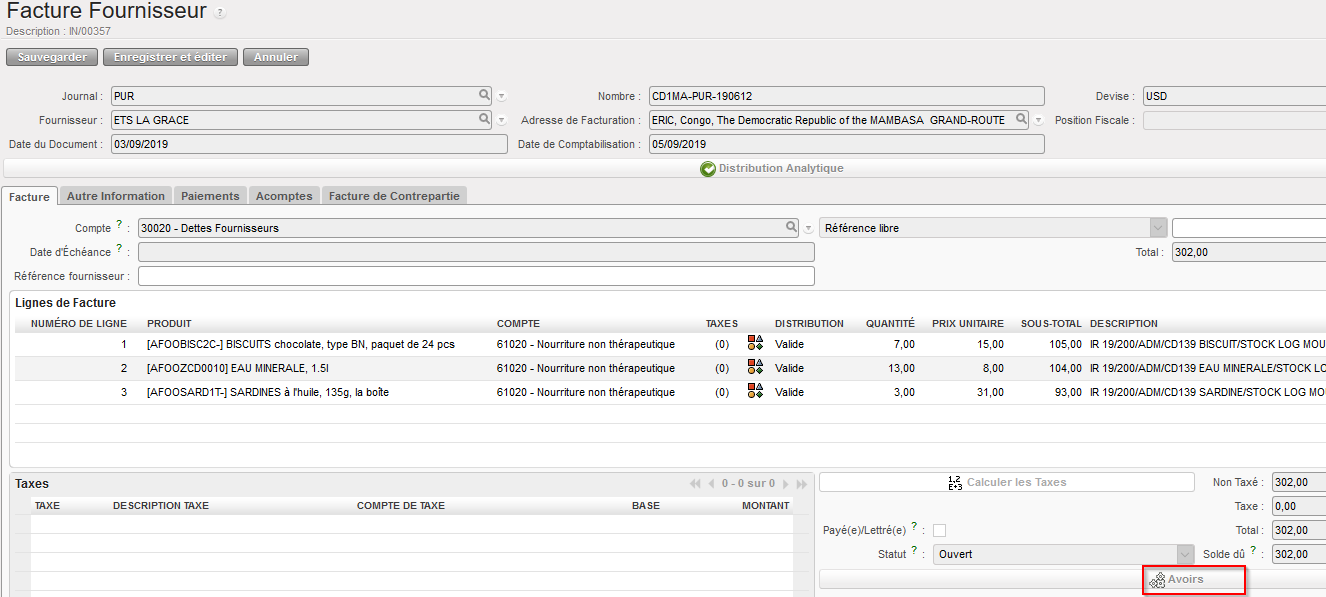Open analytic distribution icon for EAU MINERALE line

click(x=755, y=368)
